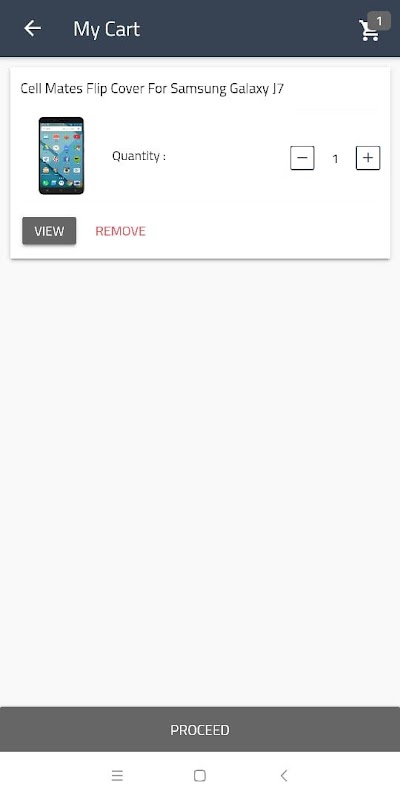
Task: Tap PROCEED to continue checkout
Action: pos(200,730)
